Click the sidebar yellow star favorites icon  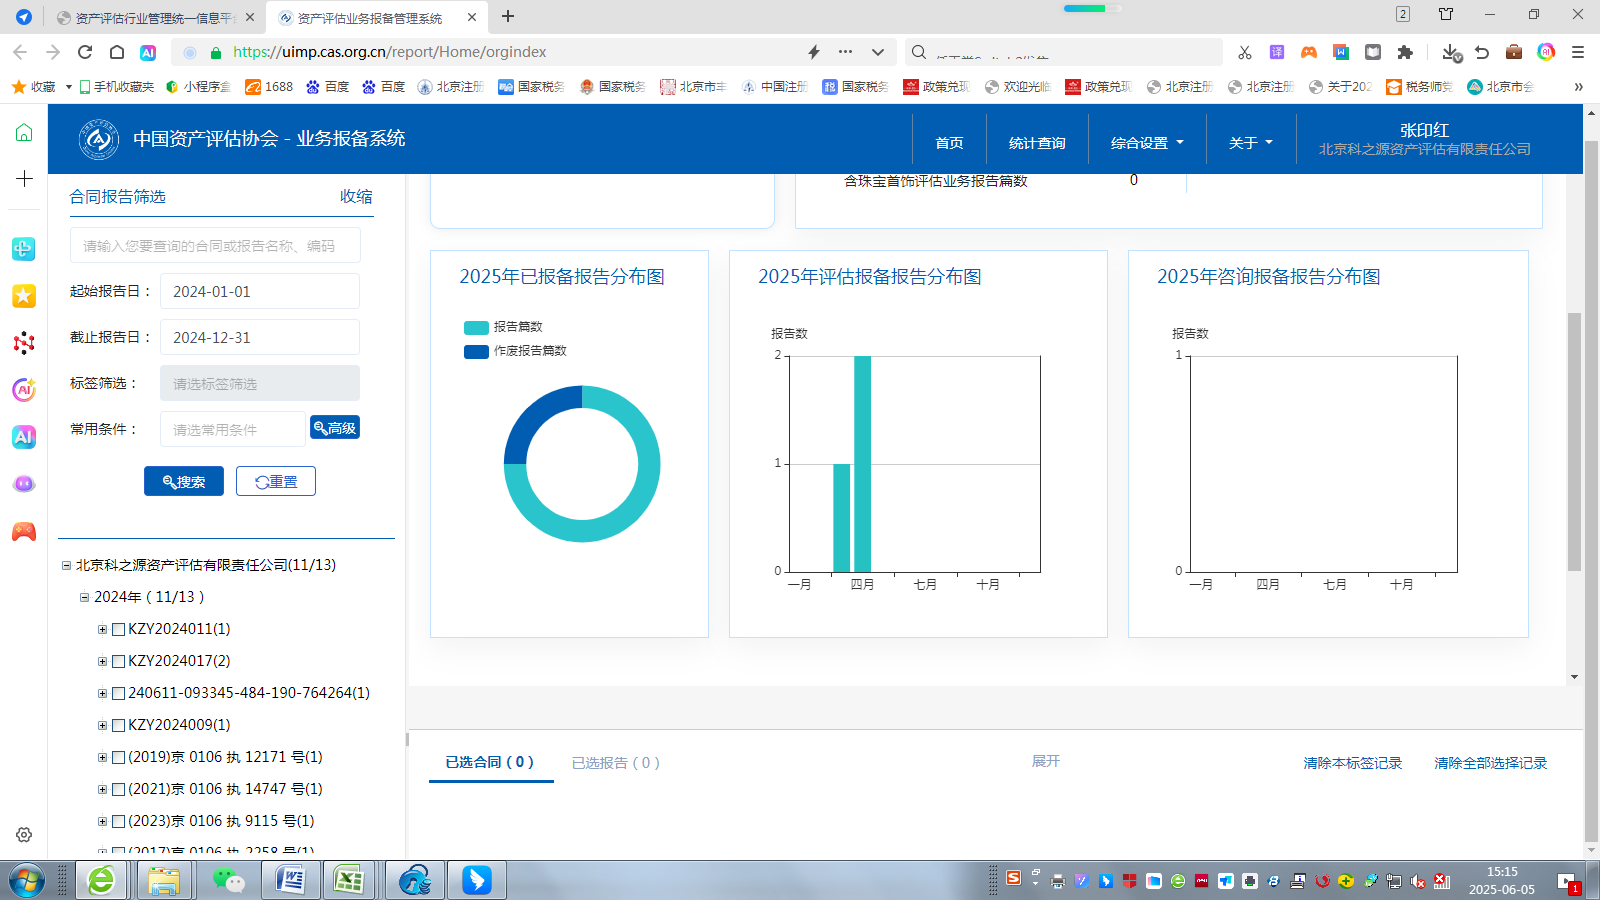pos(24,296)
